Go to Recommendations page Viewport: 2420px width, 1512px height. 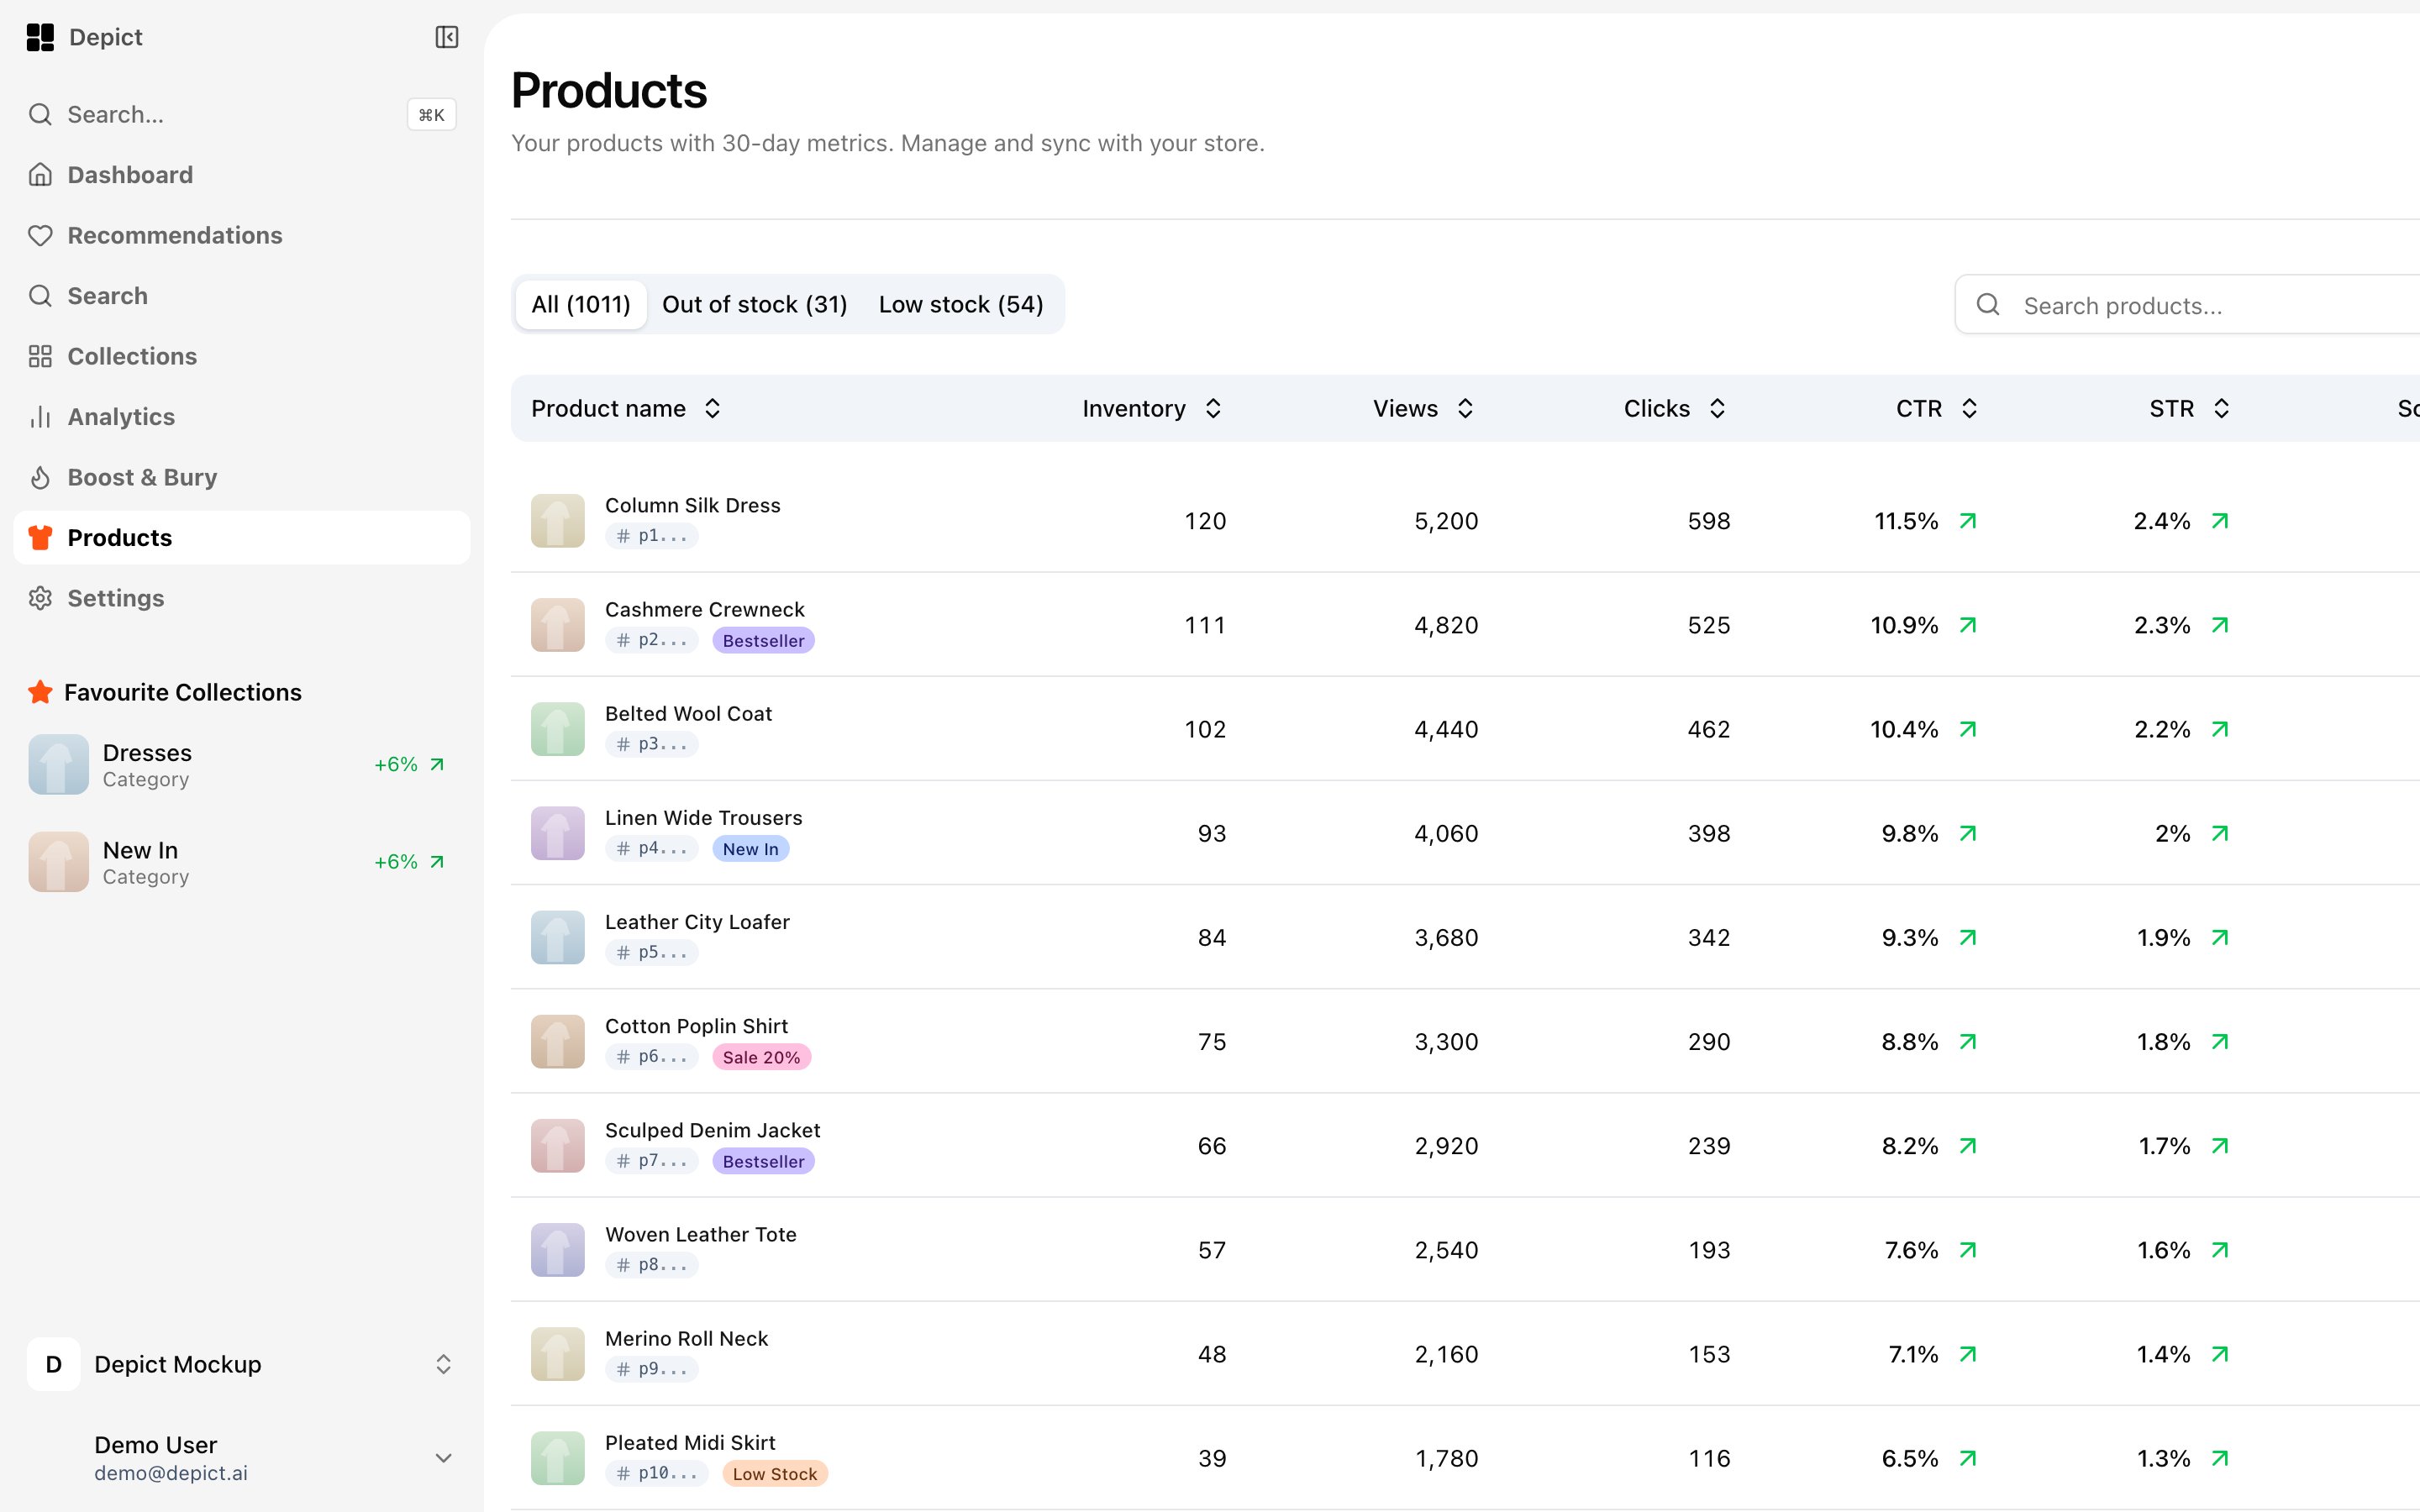[242, 235]
